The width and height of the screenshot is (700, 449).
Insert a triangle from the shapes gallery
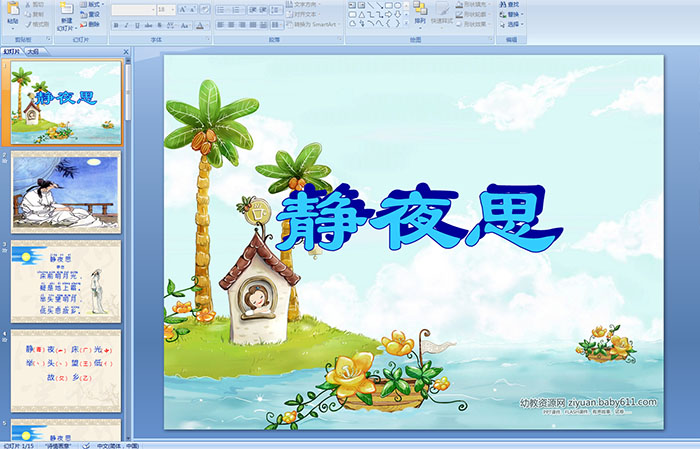pos(362,15)
